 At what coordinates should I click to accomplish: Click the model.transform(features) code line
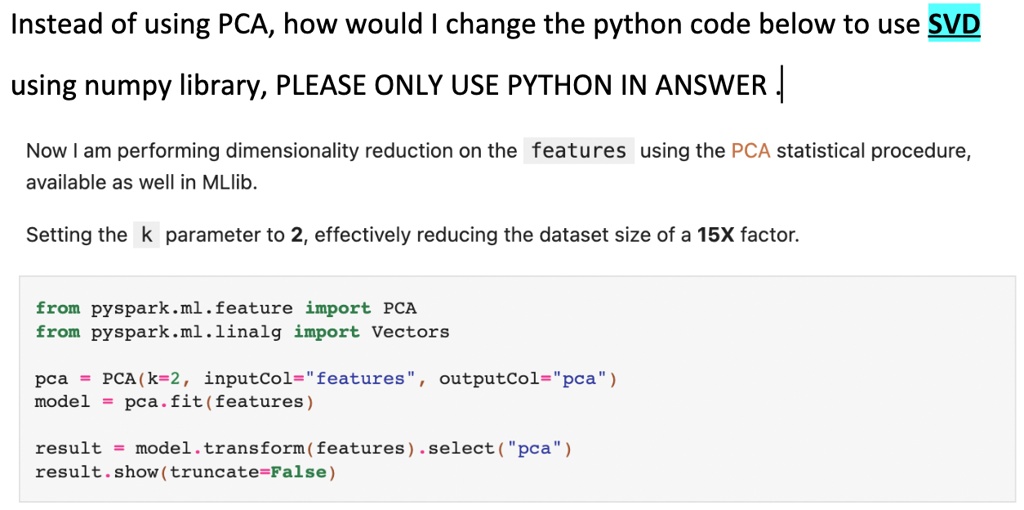(x=304, y=449)
